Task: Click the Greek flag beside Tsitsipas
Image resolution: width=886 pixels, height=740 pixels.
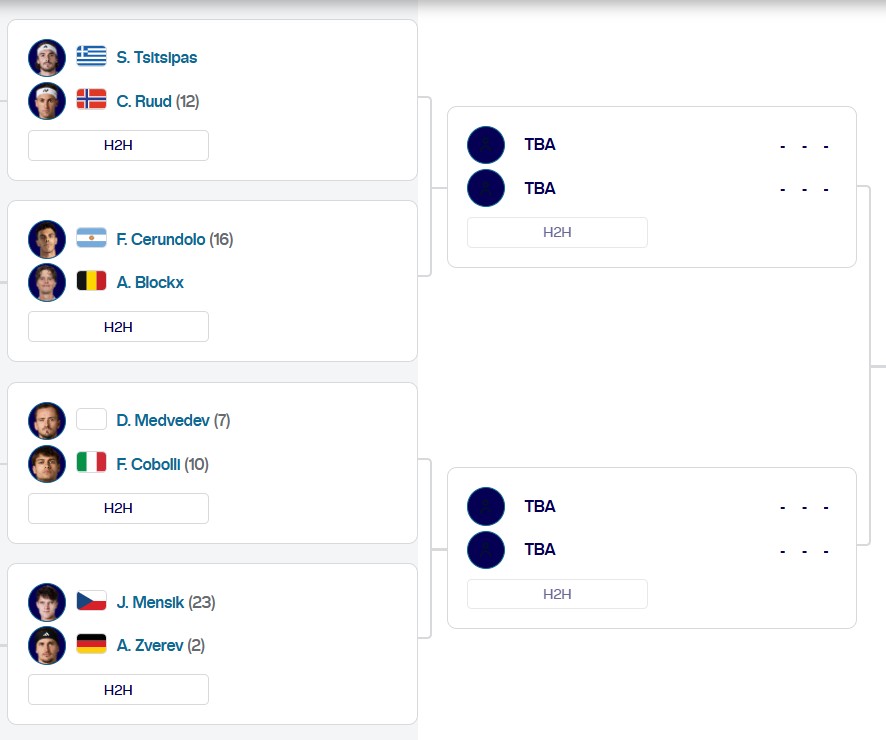Action: (x=91, y=57)
